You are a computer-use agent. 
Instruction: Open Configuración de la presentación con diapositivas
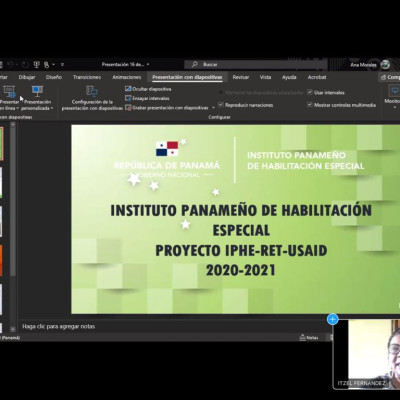click(x=92, y=98)
